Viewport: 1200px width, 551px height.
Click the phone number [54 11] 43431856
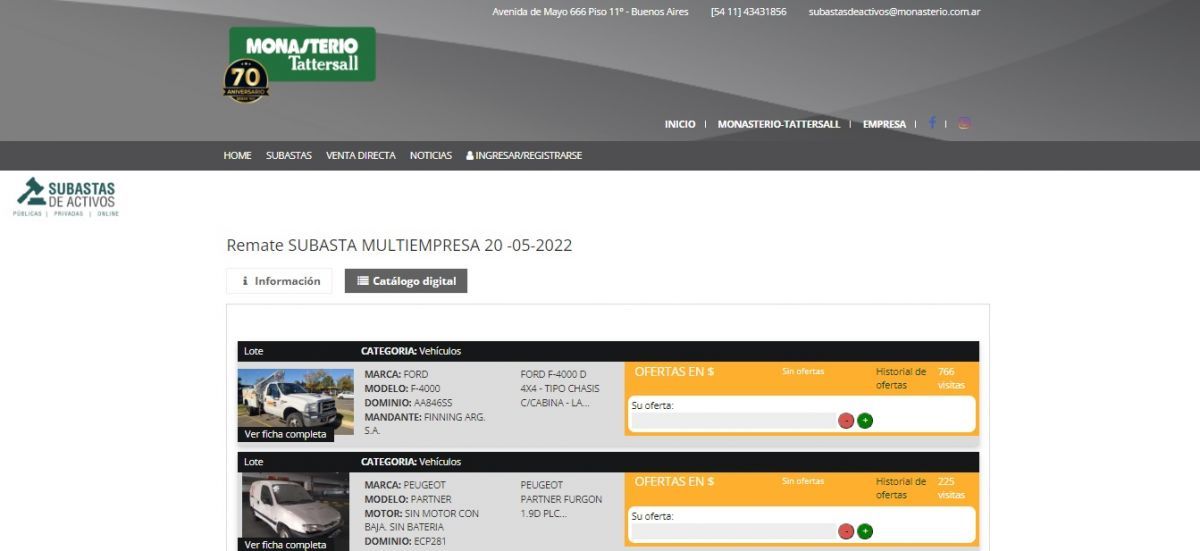(748, 12)
